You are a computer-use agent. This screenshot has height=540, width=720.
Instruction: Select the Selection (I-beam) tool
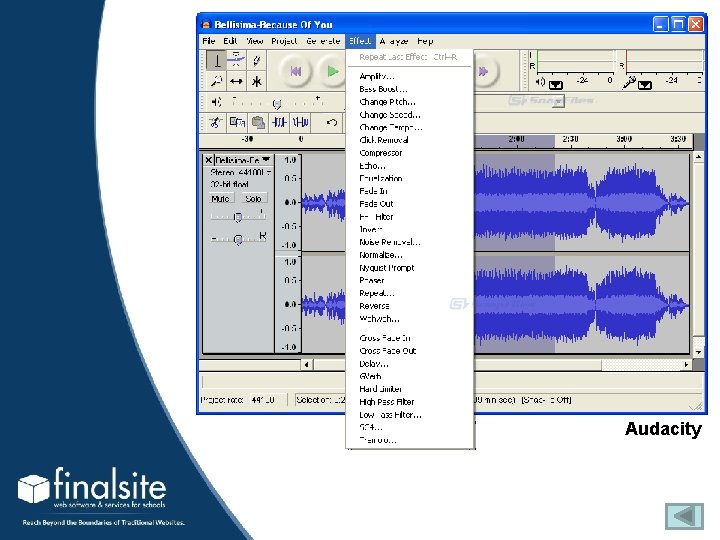coord(216,60)
